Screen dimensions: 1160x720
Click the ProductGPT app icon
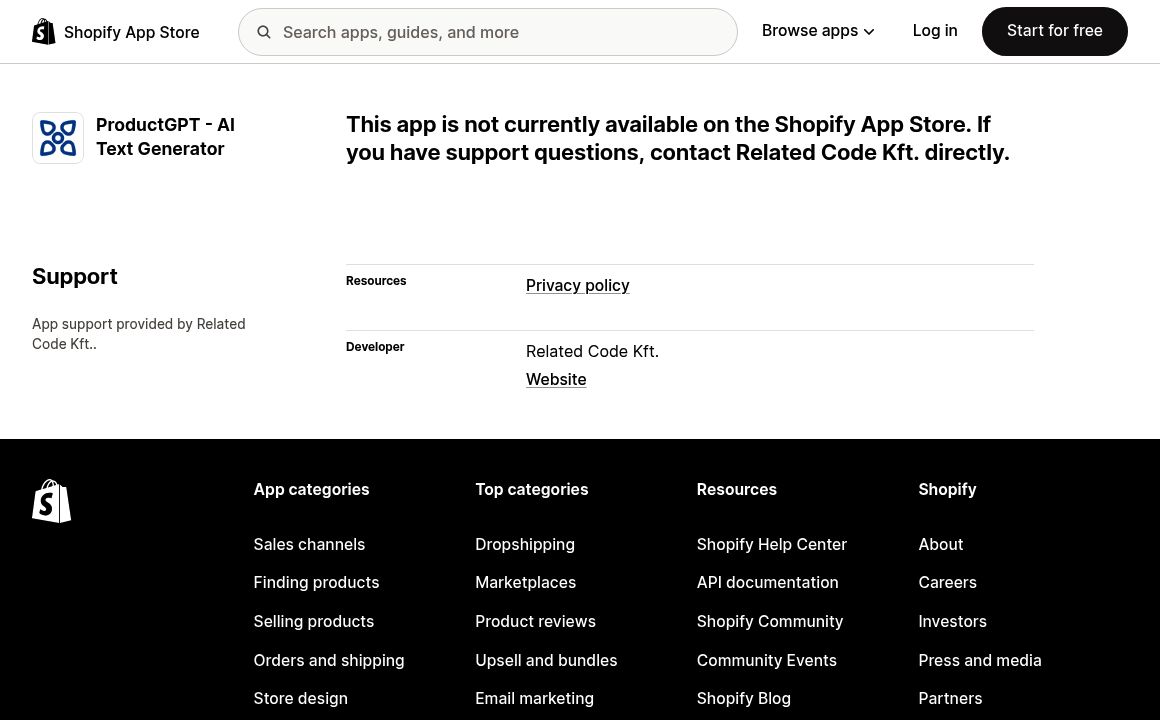click(x=58, y=138)
